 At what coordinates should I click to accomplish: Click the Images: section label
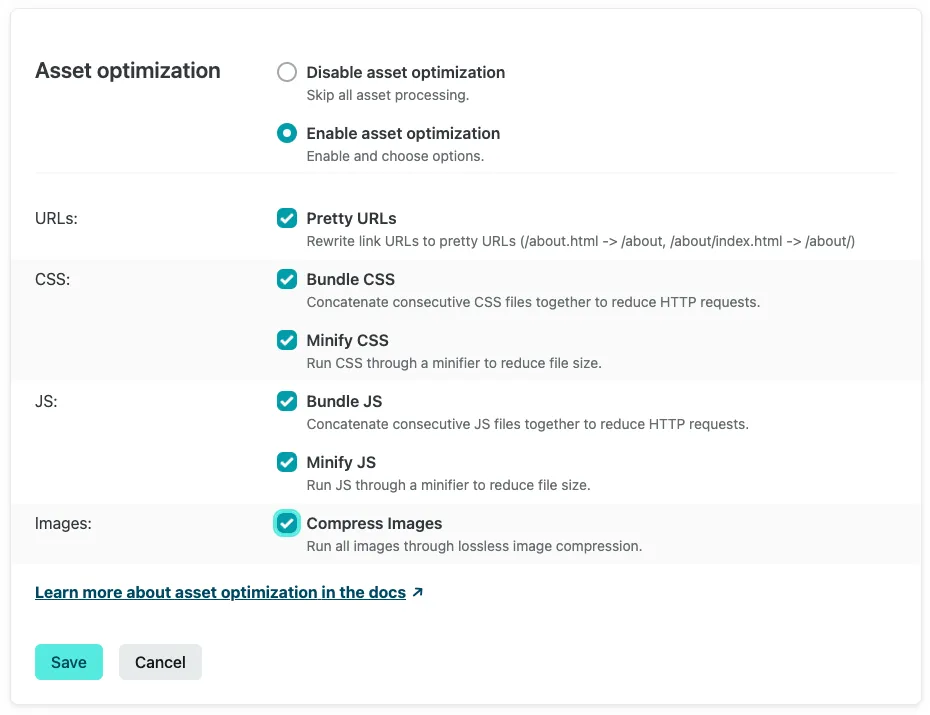63,524
